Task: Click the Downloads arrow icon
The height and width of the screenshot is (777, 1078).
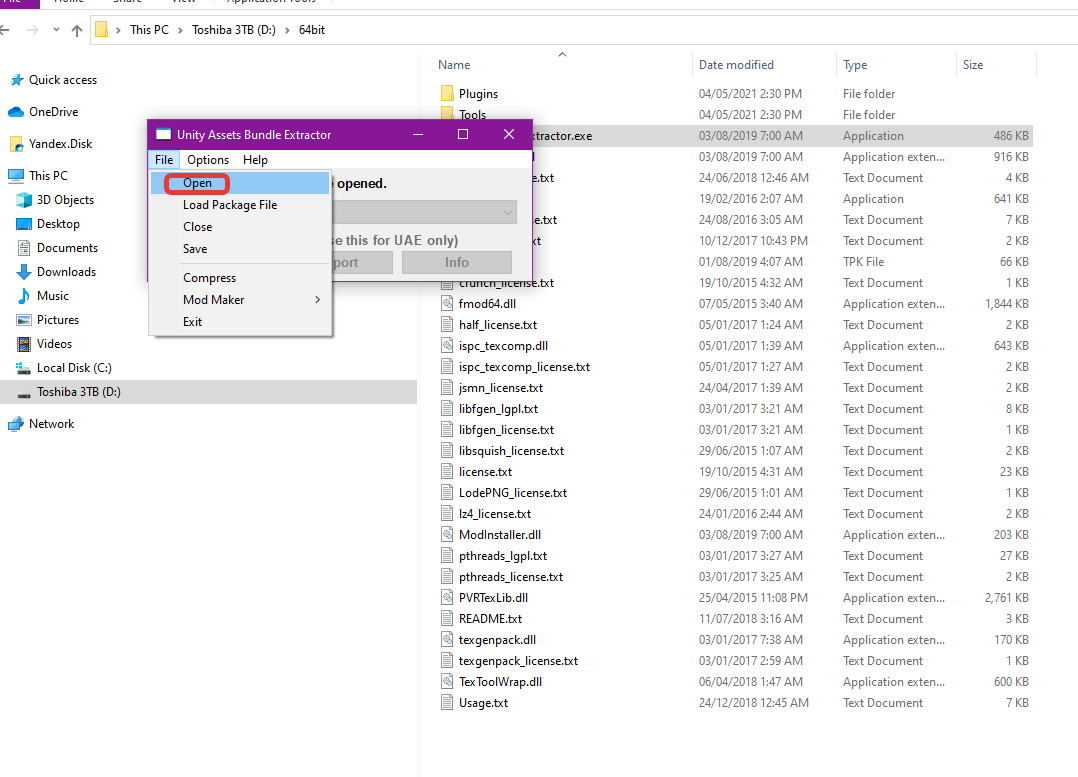Action: 24,272
